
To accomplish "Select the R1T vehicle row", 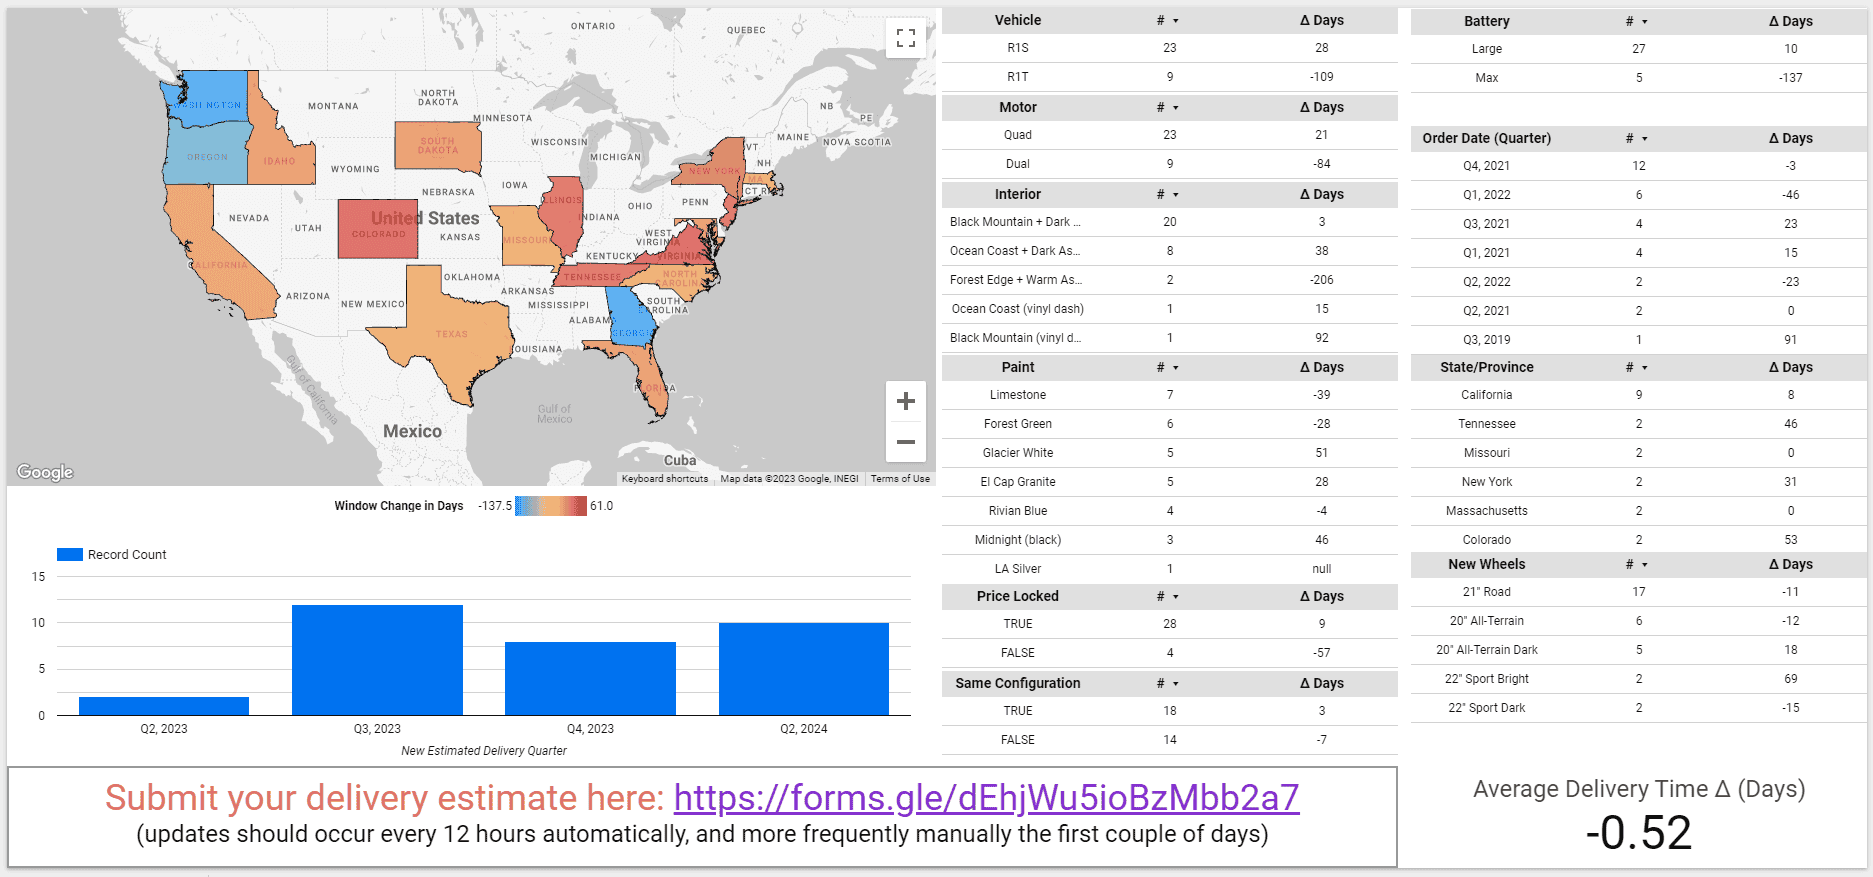I will pyautogui.click(x=1170, y=77).
